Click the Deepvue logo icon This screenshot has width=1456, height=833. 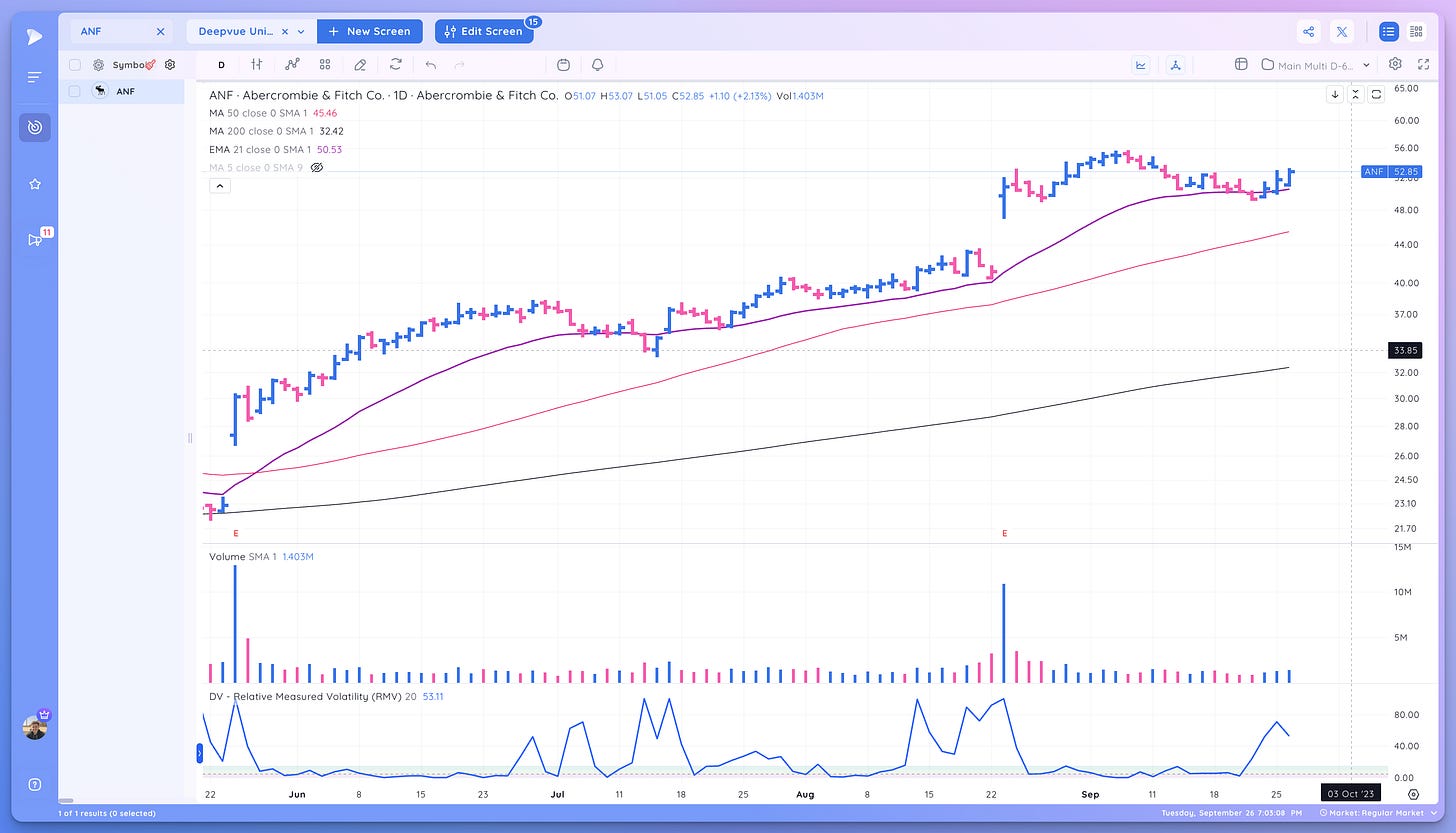coord(34,37)
